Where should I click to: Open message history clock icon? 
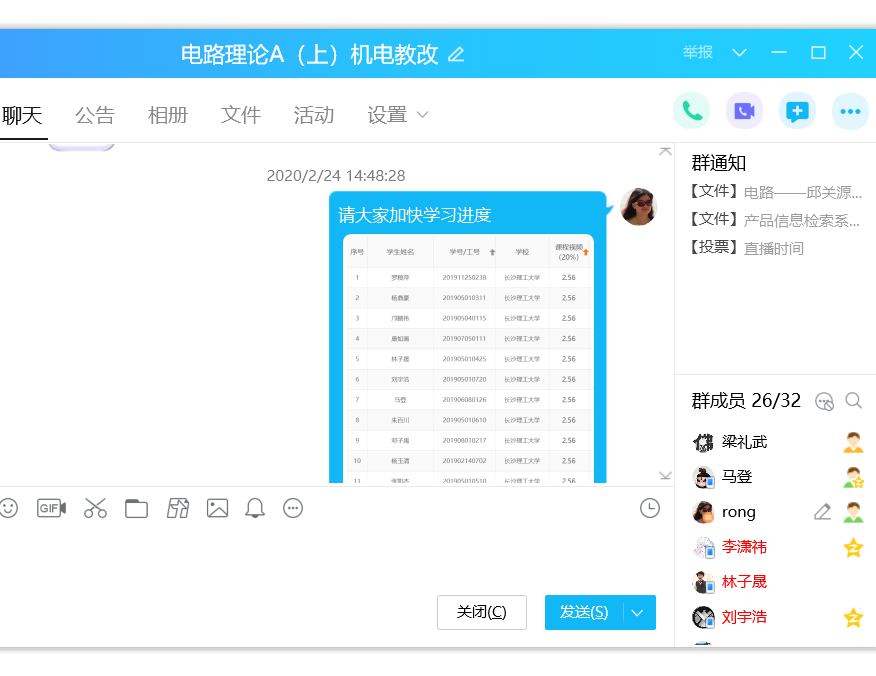click(x=650, y=508)
